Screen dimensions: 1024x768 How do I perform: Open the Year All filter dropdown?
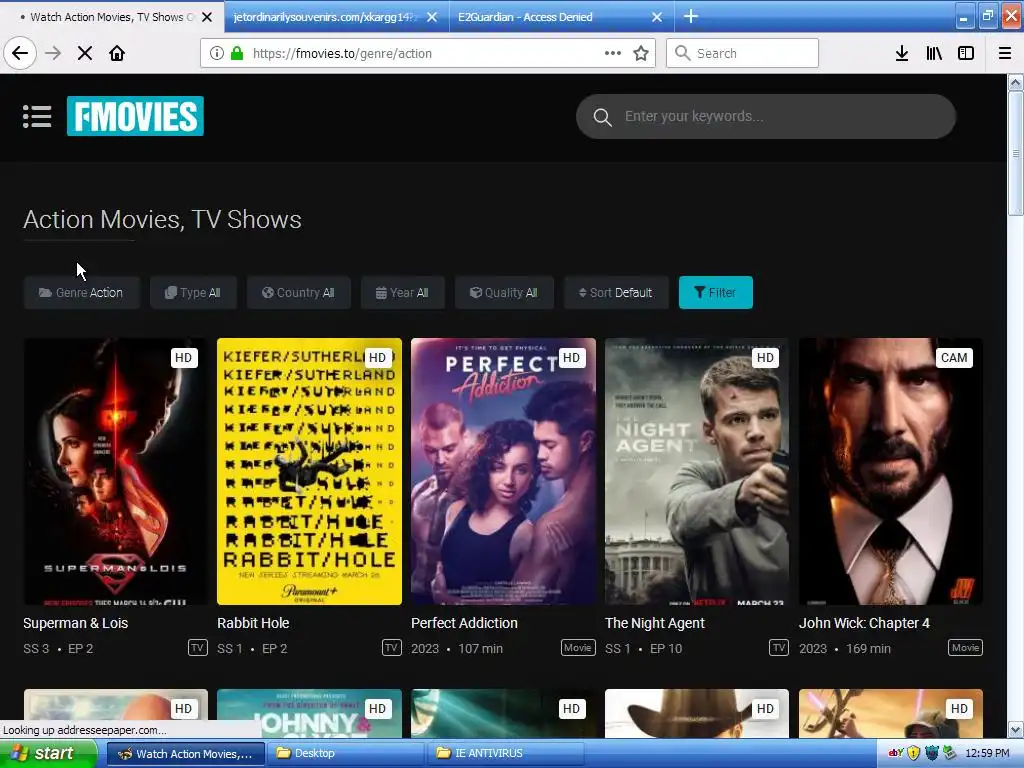pos(403,293)
